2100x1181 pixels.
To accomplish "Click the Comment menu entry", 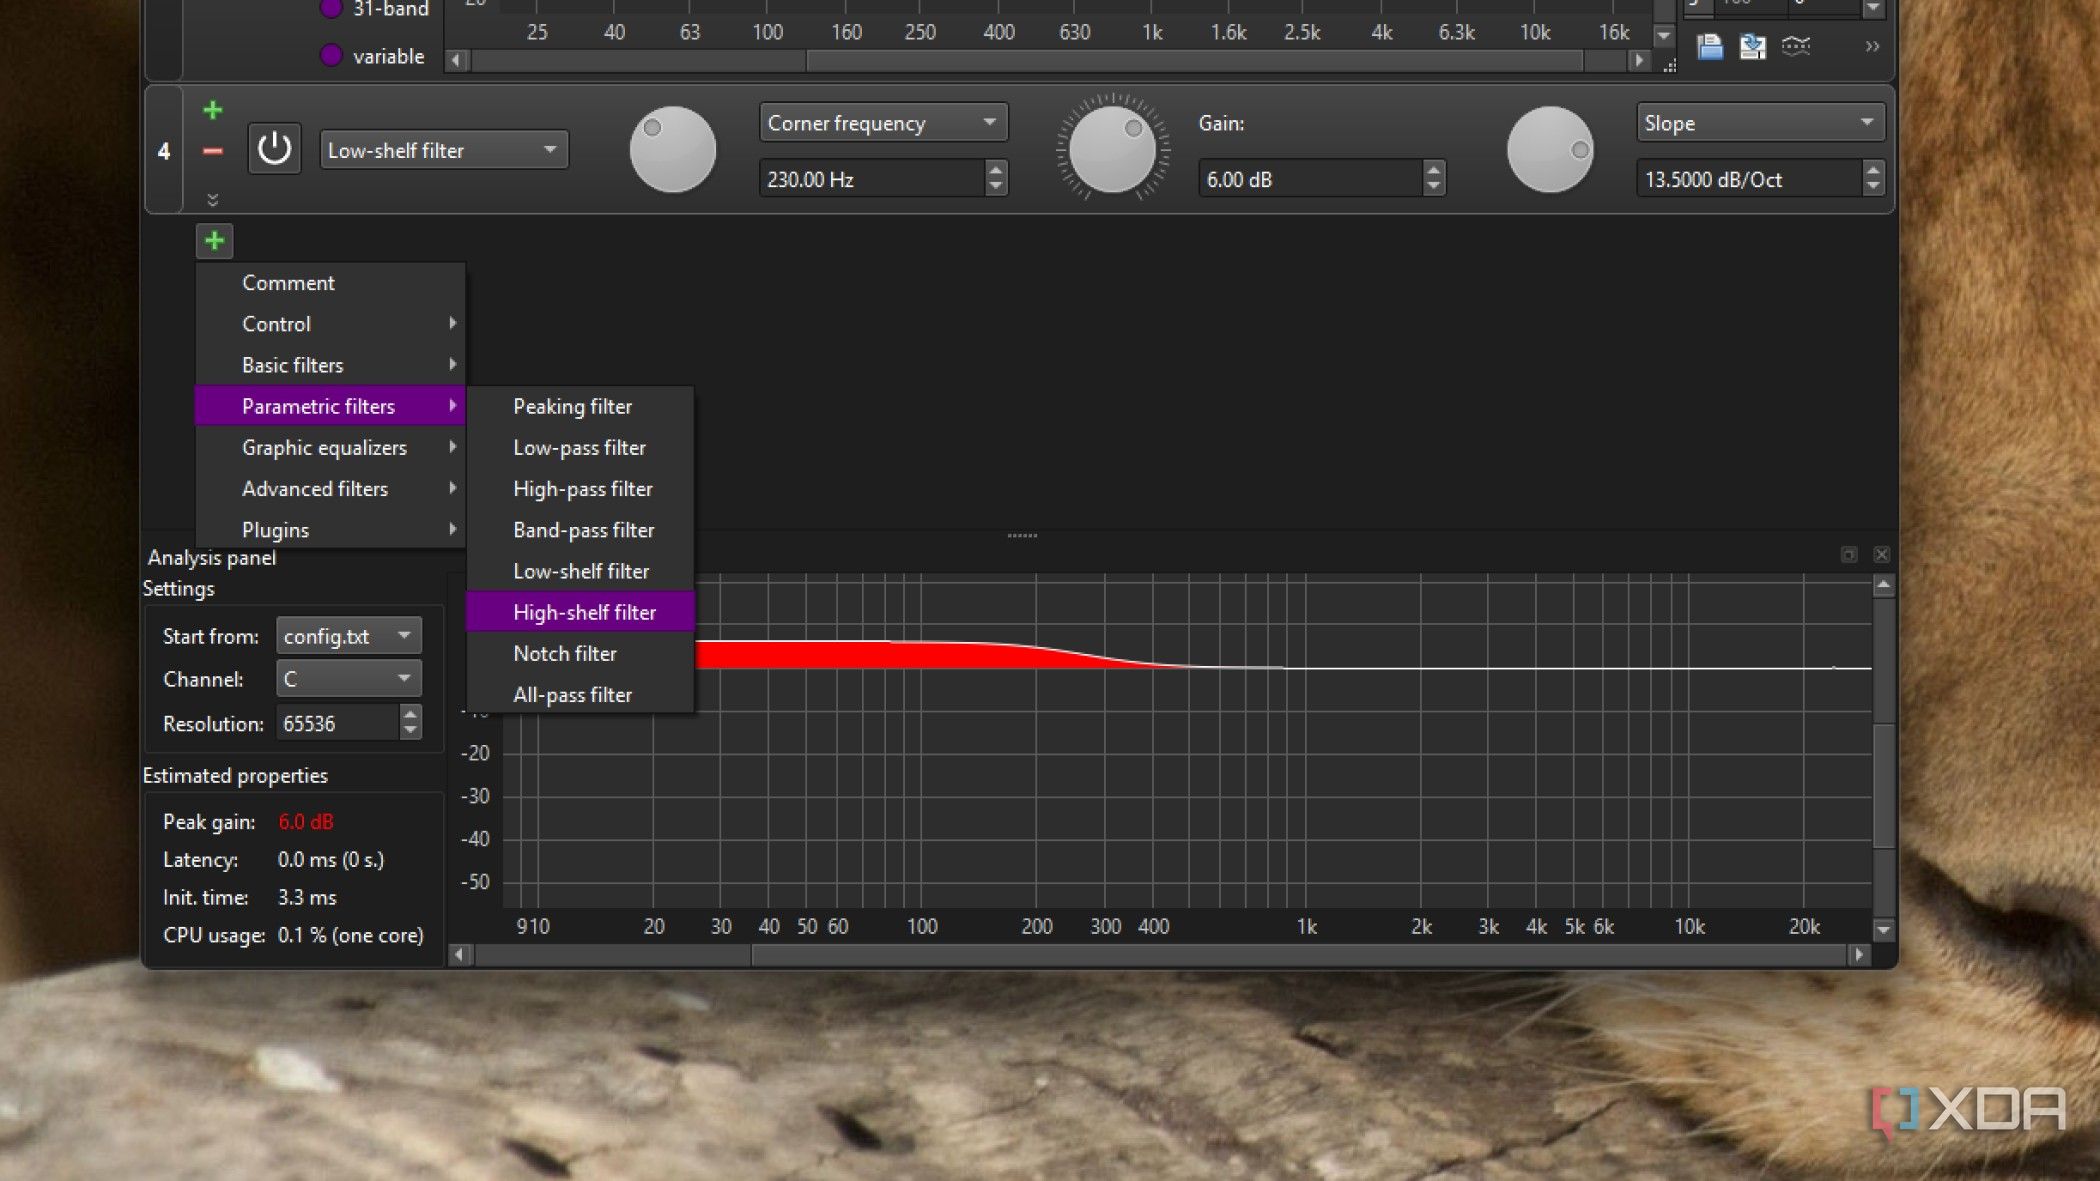I will 287,282.
